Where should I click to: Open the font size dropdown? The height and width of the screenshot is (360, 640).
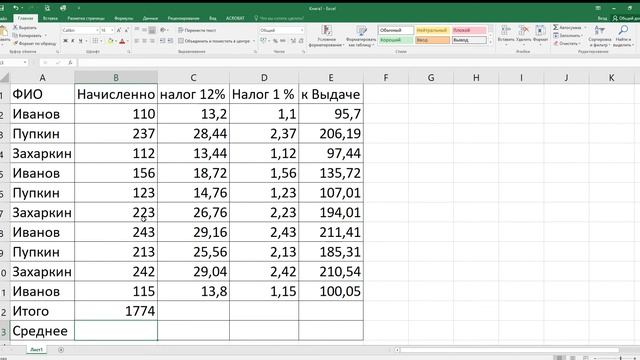[x=112, y=30]
